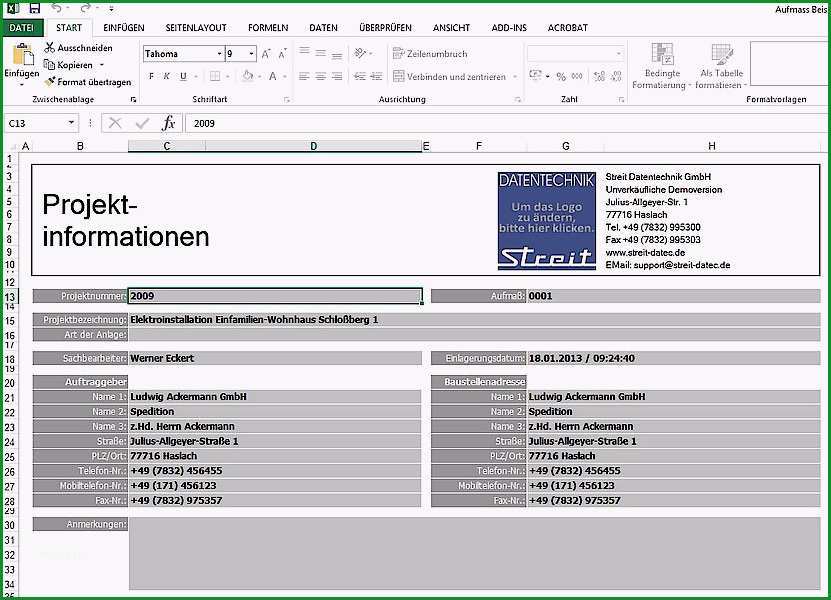831x600 pixels.
Task: Align text to top of cell
Action: (x=304, y=52)
